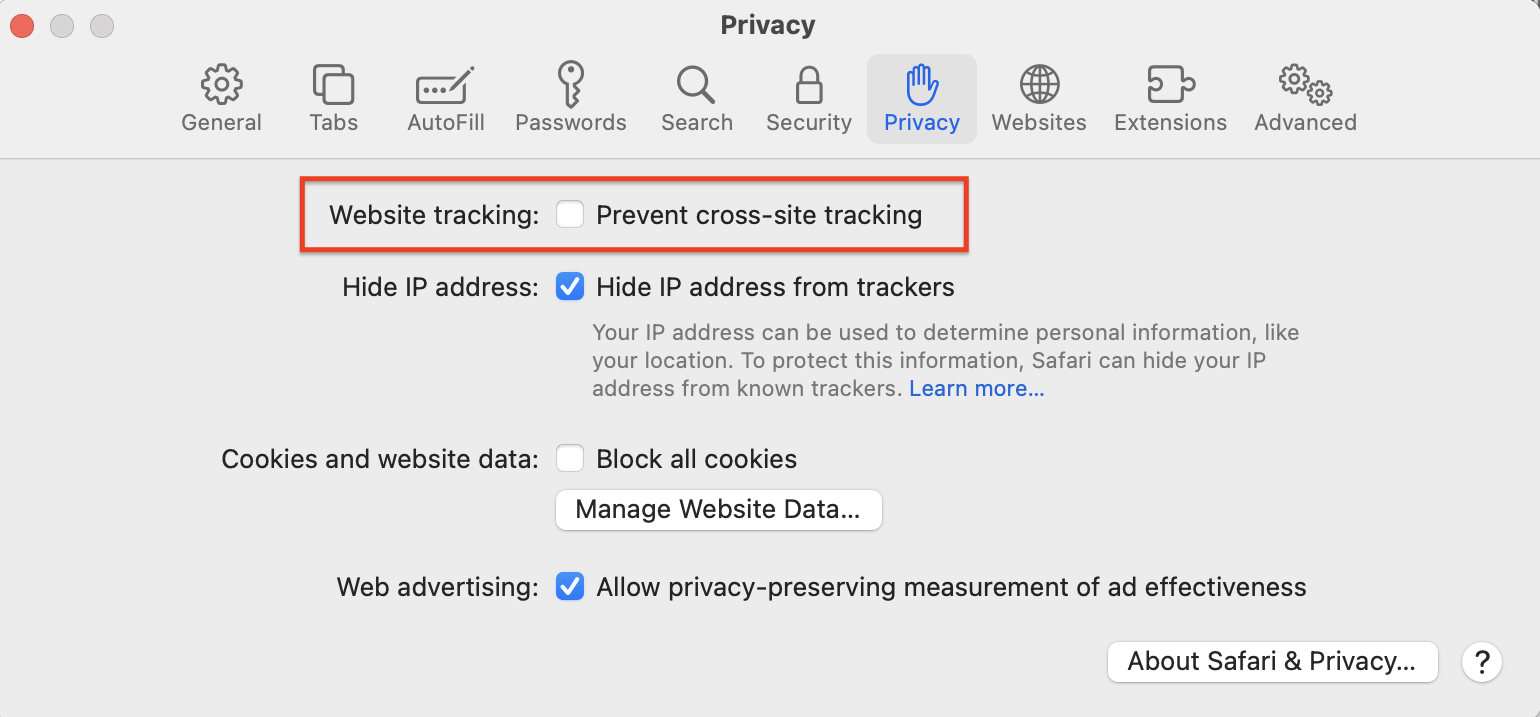This screenshot has height=717, width=1540.
Task: Open Extensions puzzle piece icon
Action: [x=1170, y=86]
